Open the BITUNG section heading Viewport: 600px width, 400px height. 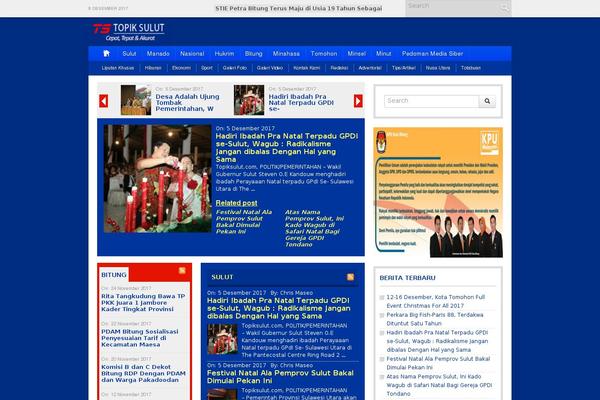click(114, 275)
